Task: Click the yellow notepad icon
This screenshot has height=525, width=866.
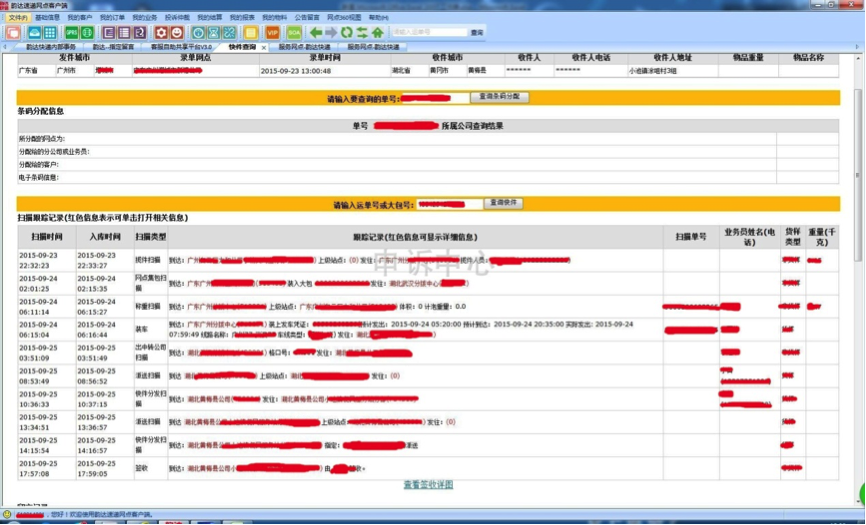Action: [x=250, y=33]
